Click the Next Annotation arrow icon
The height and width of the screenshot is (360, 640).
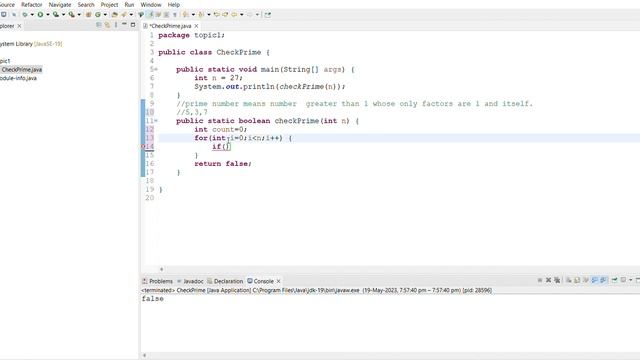pos(185,15)
